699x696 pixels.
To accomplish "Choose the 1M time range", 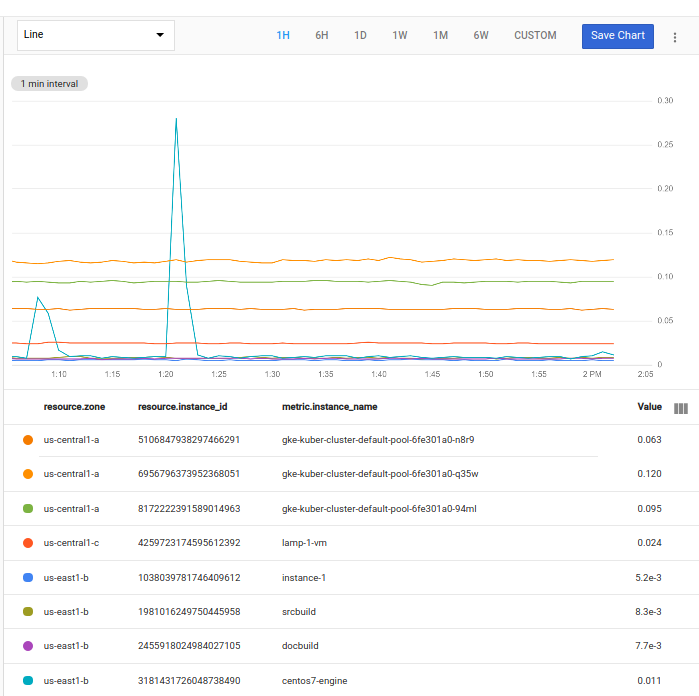I will 440,35.
